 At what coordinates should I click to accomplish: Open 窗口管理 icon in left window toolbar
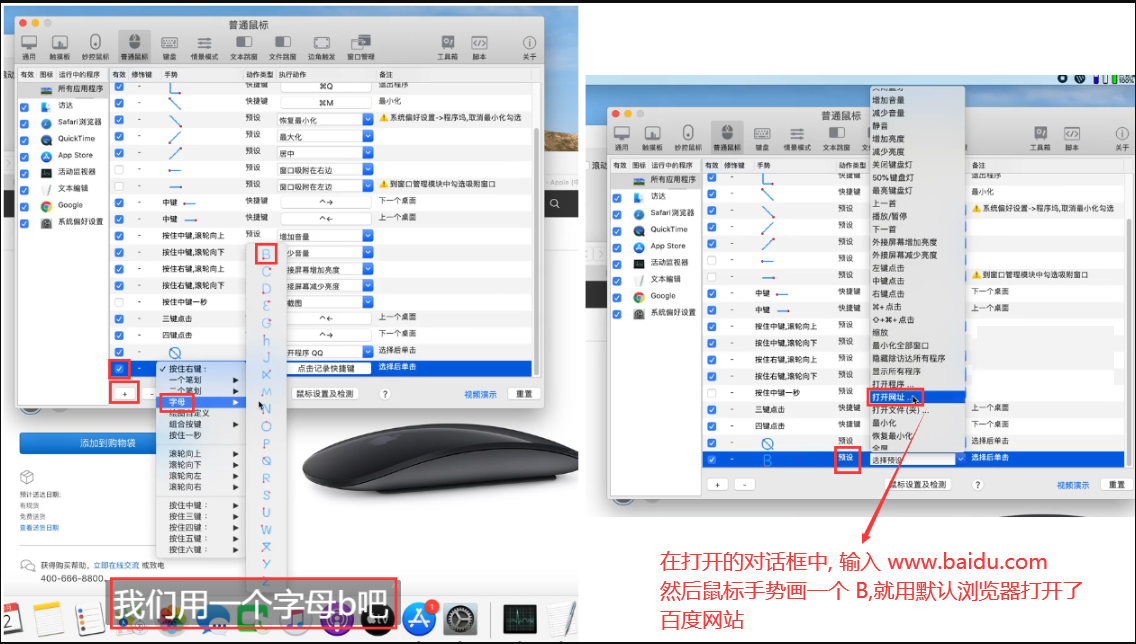(360, 47)
